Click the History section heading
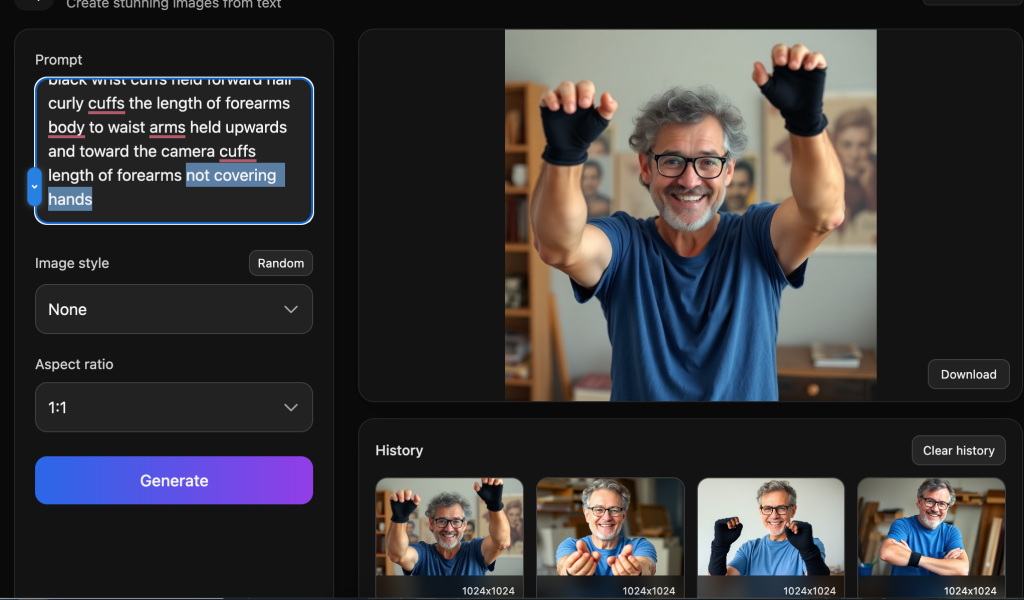 coord(399,450)
